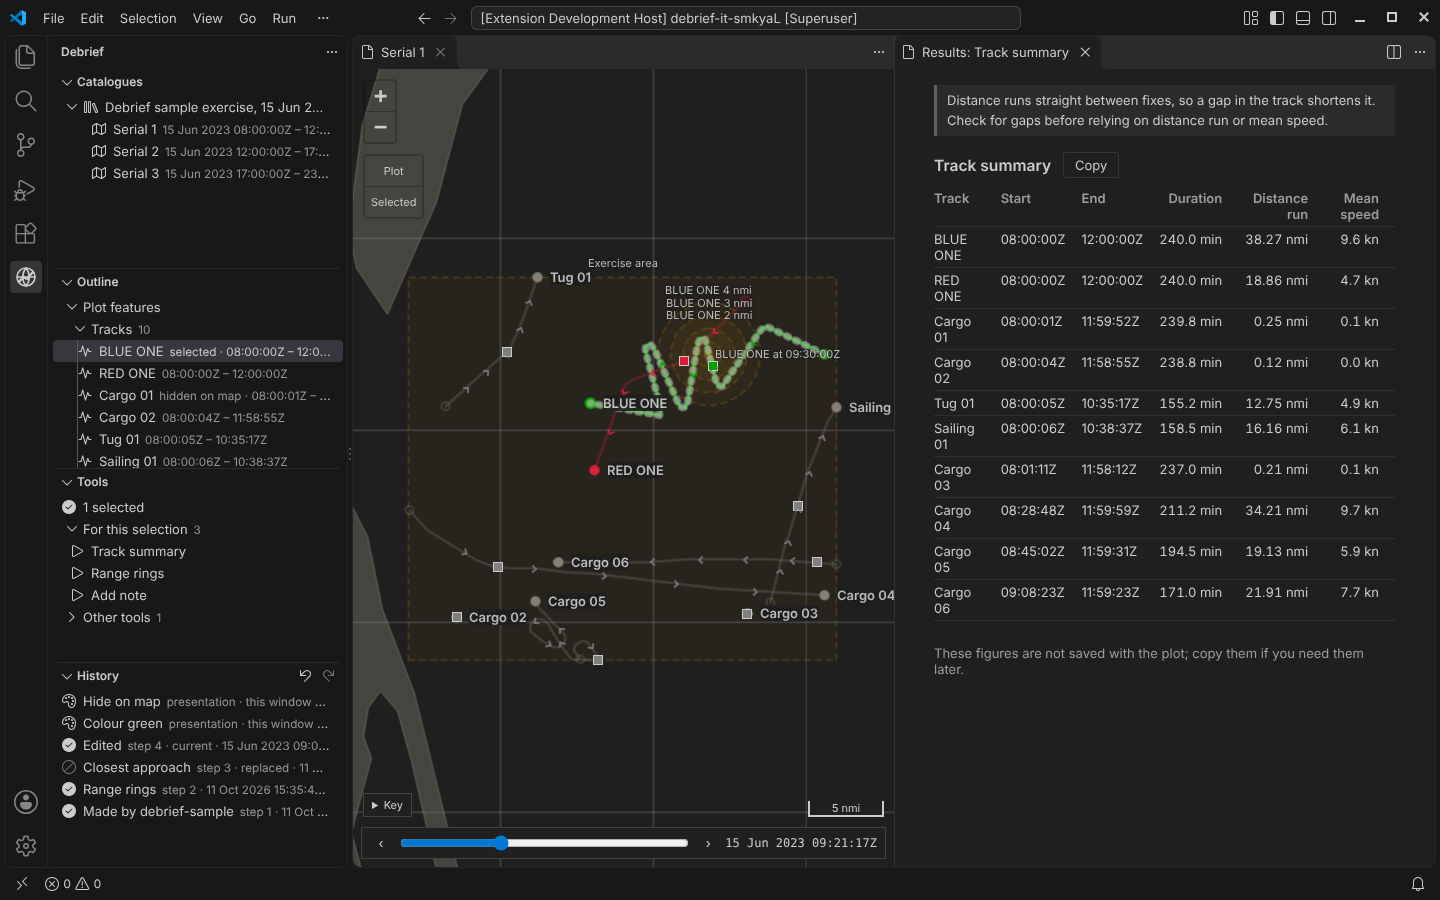Collapse the Tracks tree node
The height and width of the screenshot is (900, 1440).
(80, 329)
